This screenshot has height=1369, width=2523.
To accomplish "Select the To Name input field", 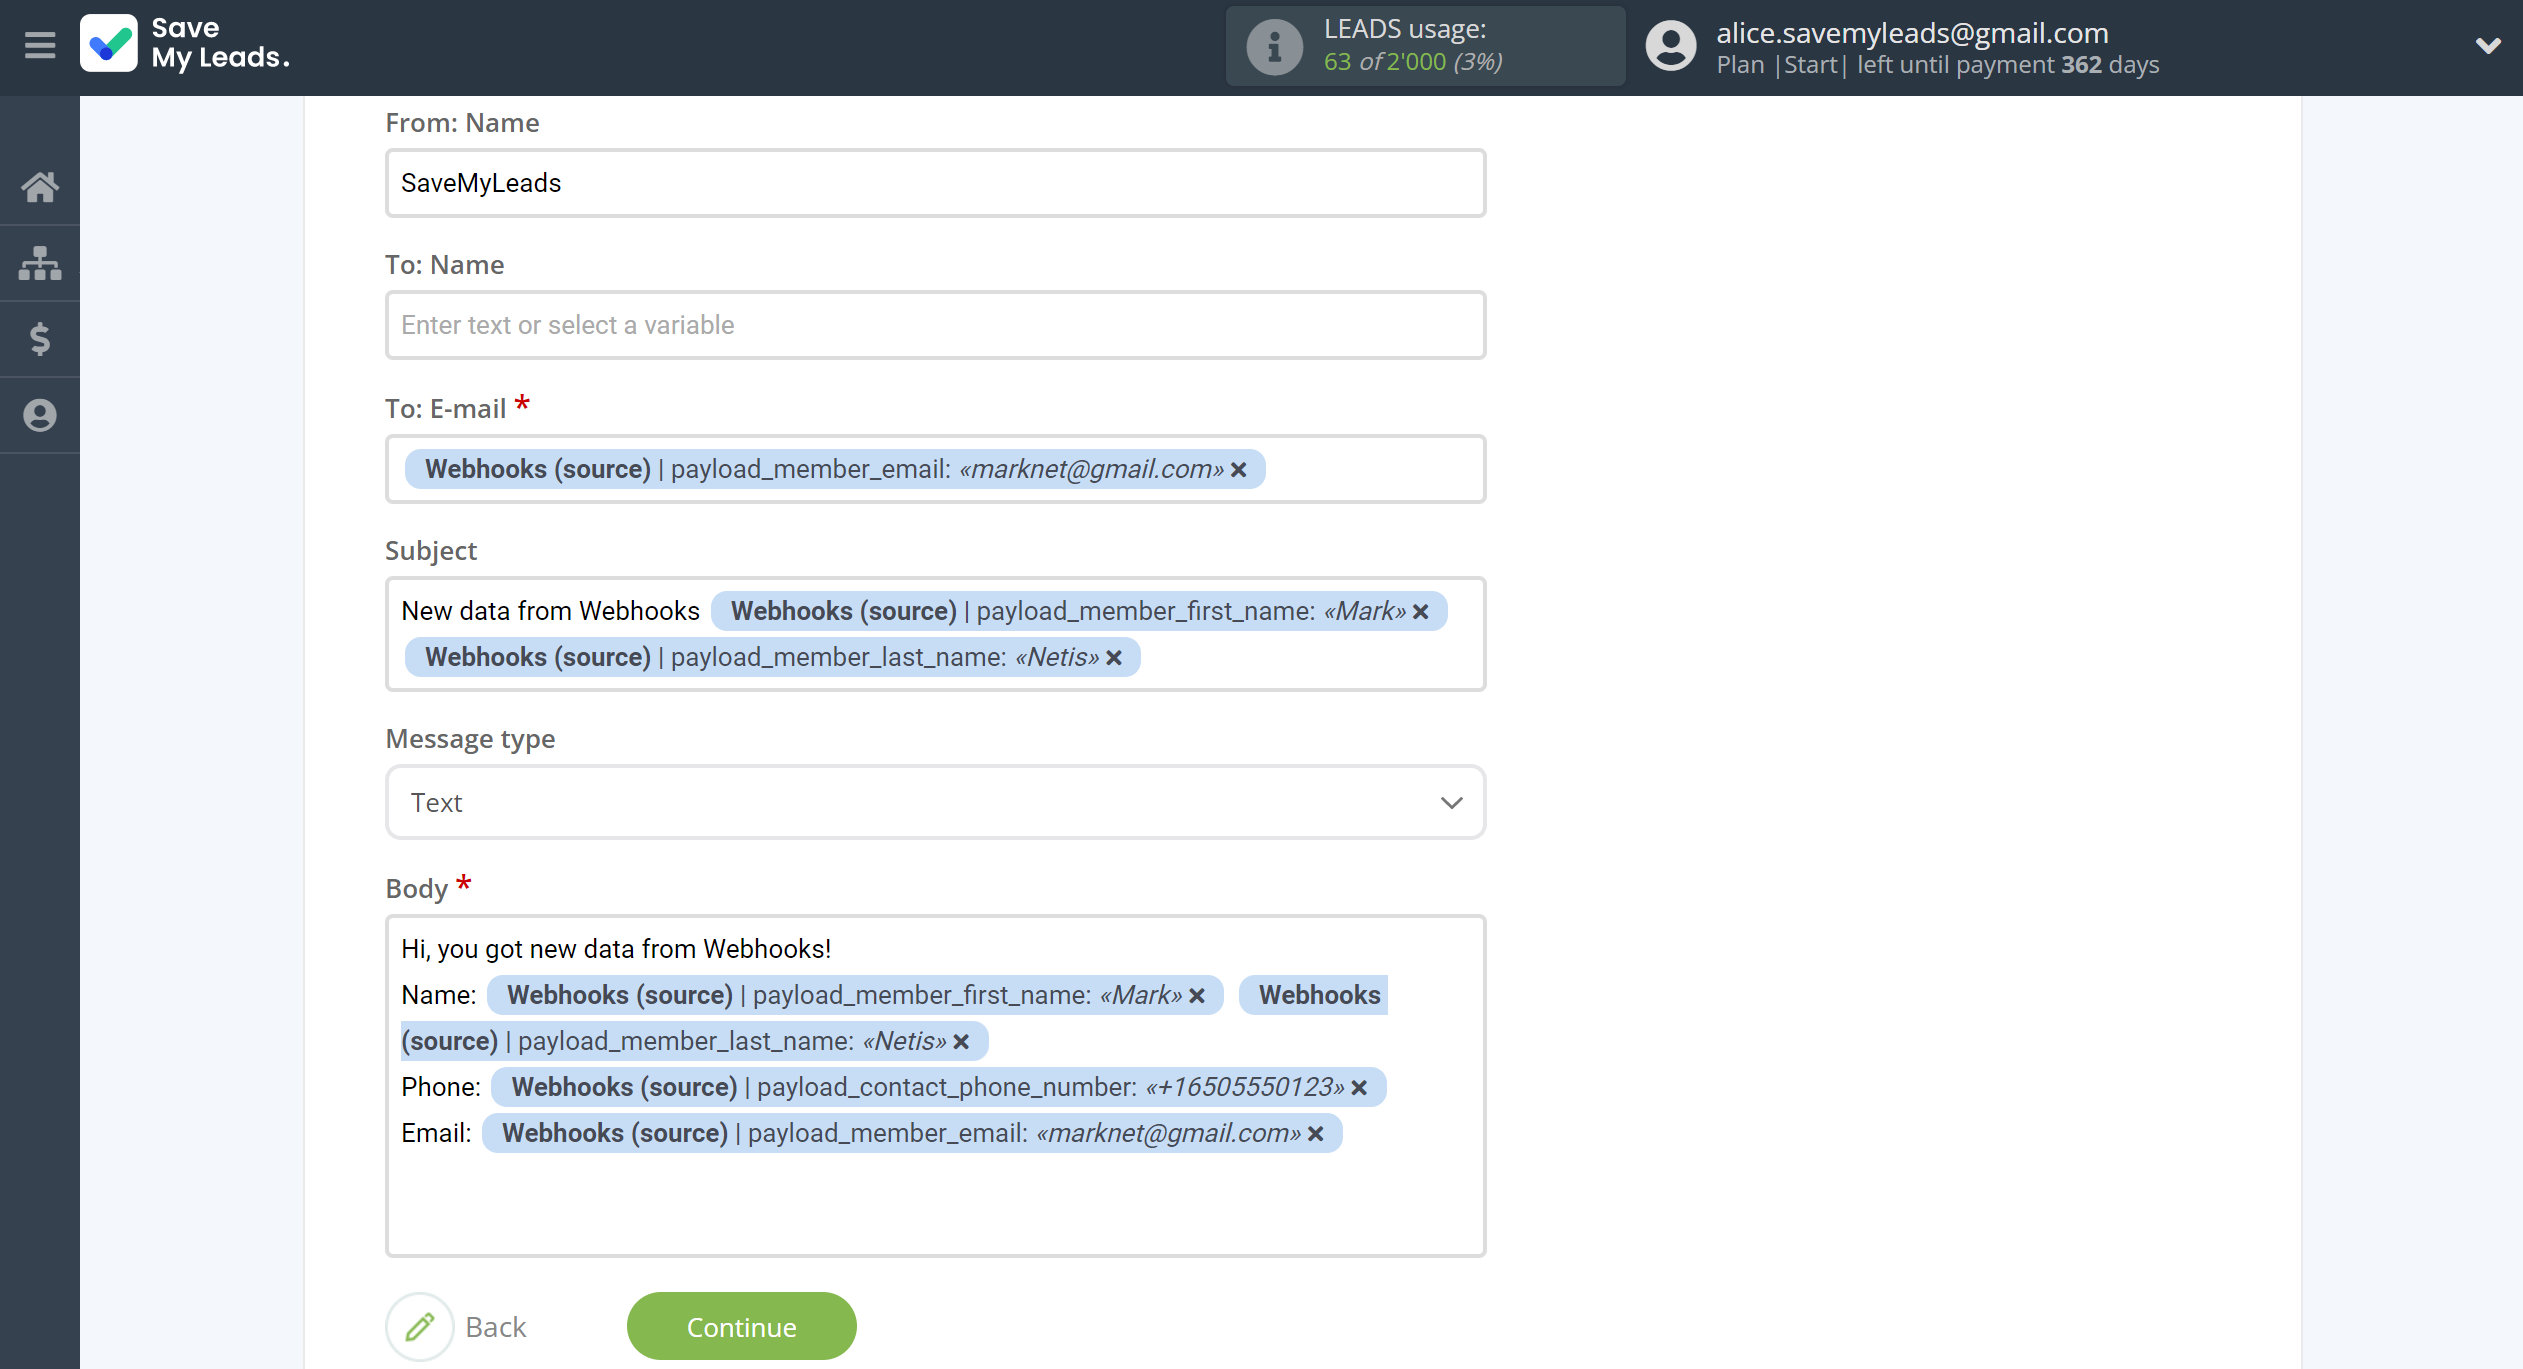I will click(932, 324).
